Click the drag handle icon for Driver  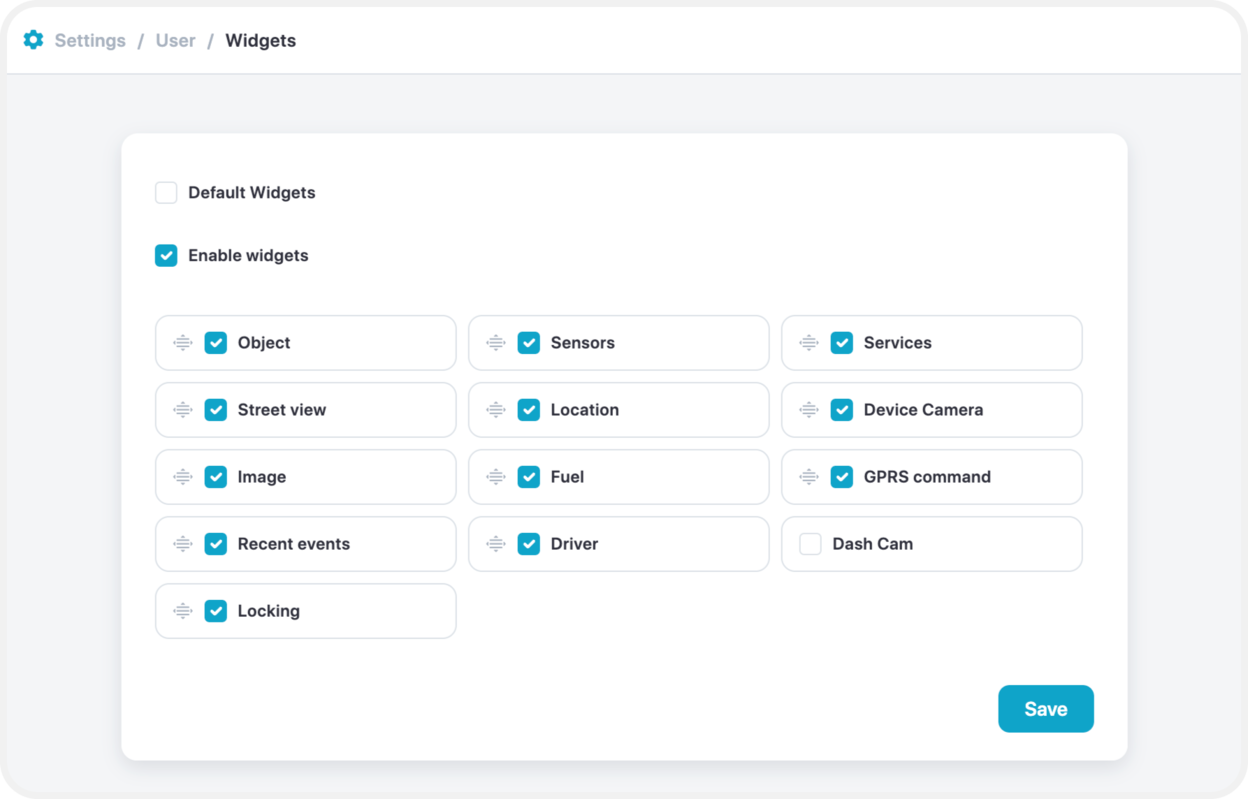[x=496, y=544]
